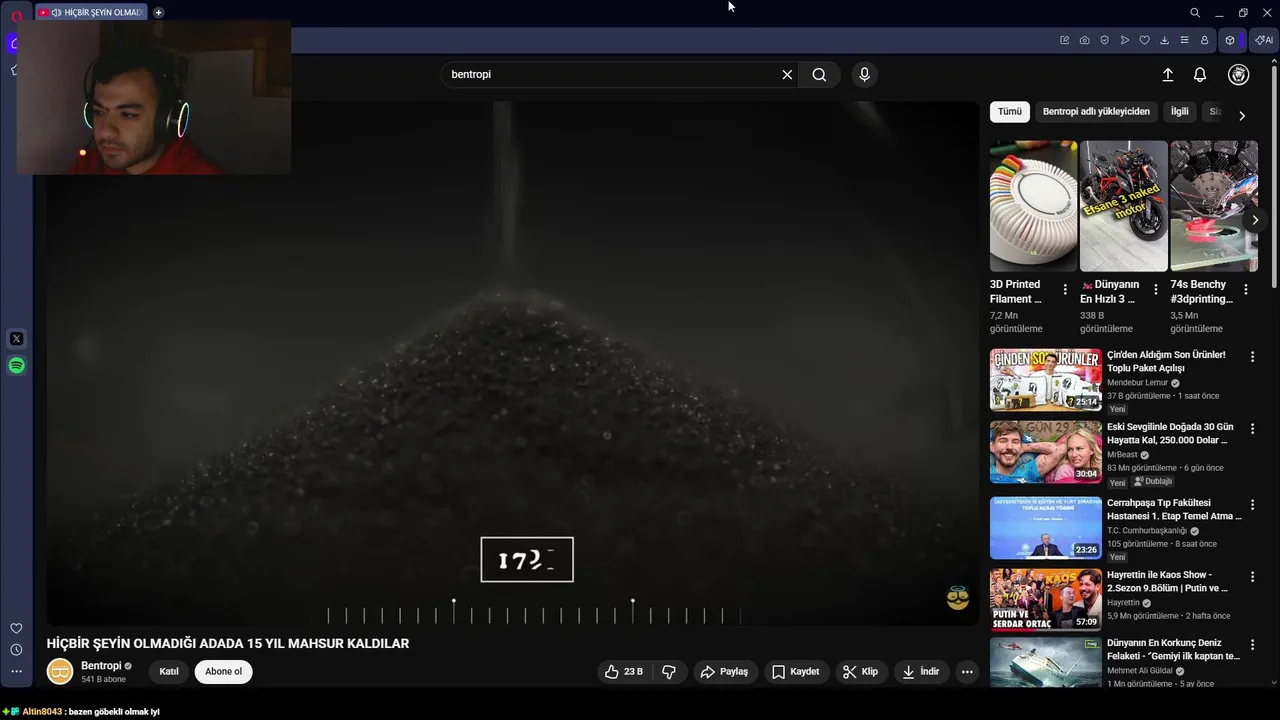Open options for Hayrettin ile Kaos Show
Screen dimensions: 1280x720
tap(1252, 577)
